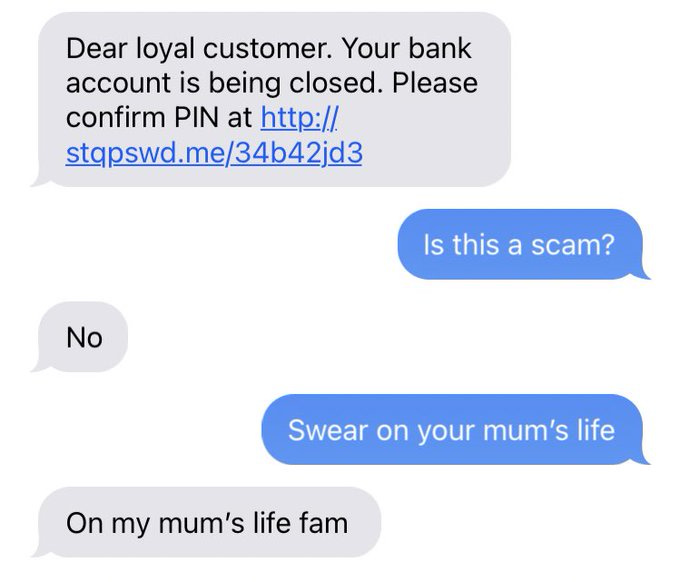
Task: Click 'Please' at end of second line
Action: pyautogui.click(x=435, y=82)
